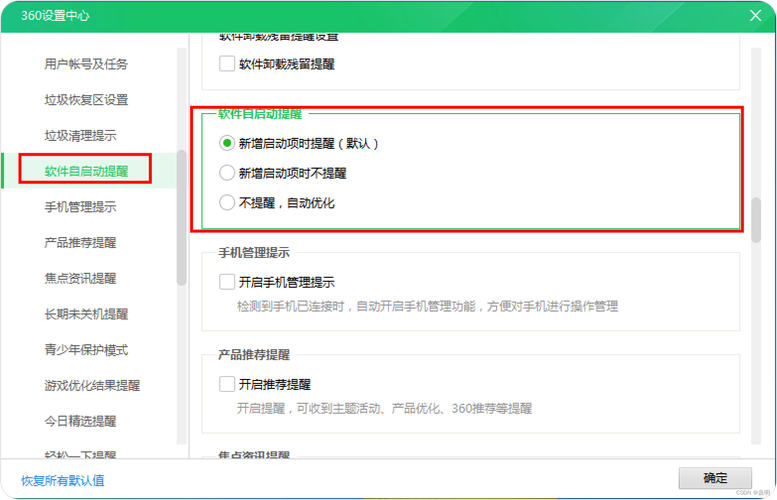
Task: Select 新增启动项时不提醒 radio option
Action: click(x=227, y=173)
